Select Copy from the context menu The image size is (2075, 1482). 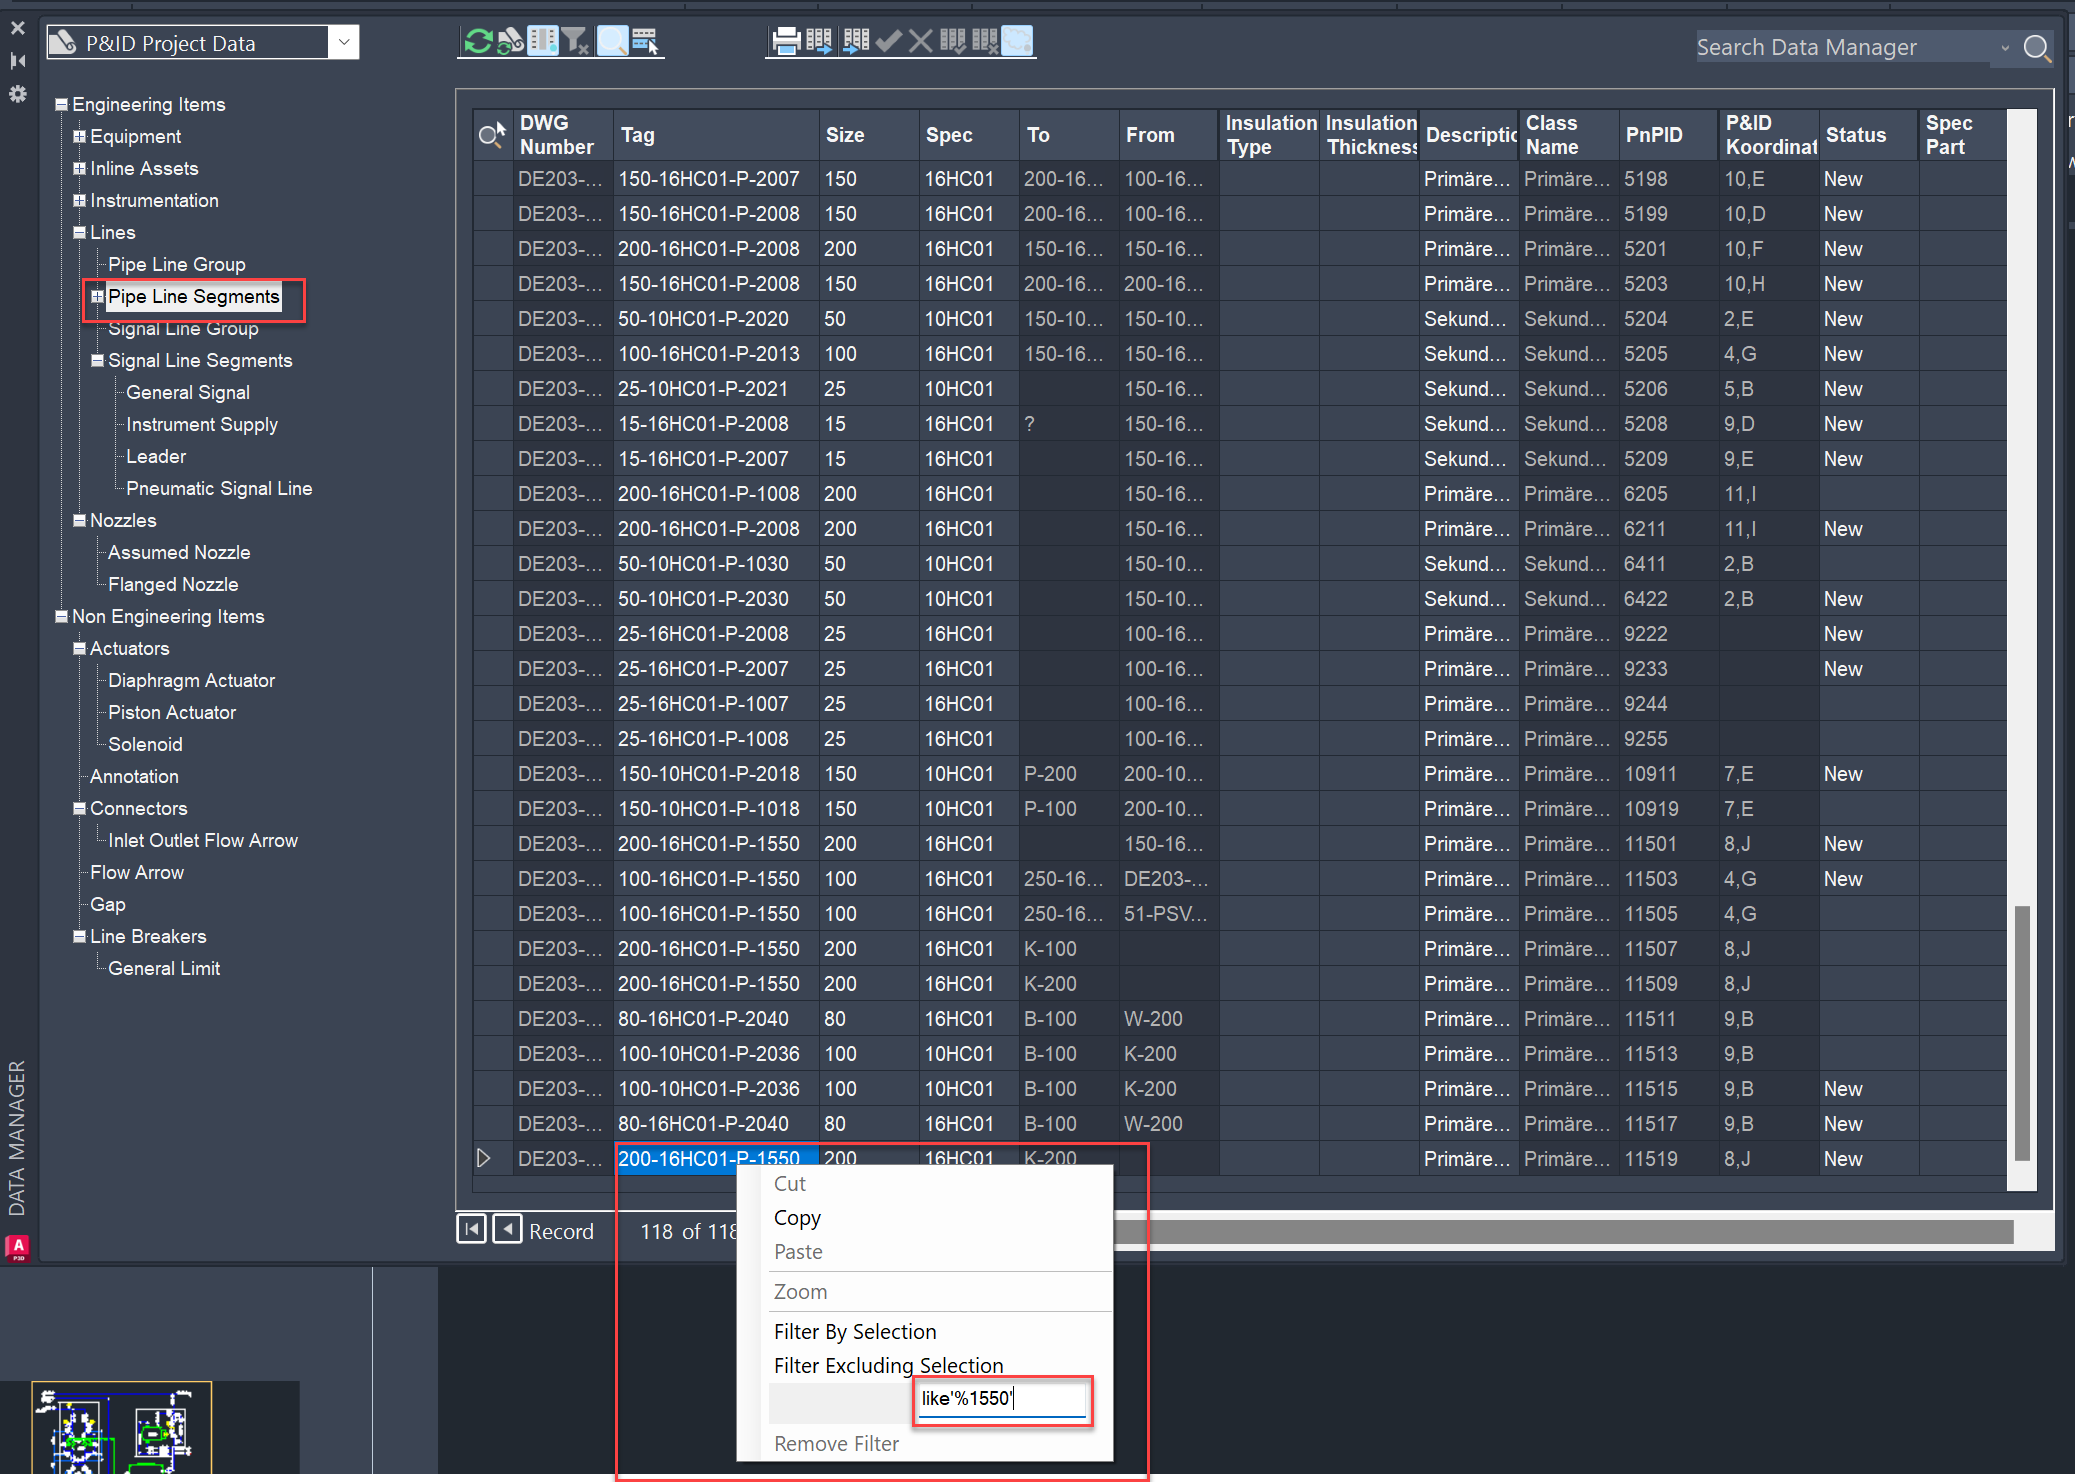click(797, 1217)
